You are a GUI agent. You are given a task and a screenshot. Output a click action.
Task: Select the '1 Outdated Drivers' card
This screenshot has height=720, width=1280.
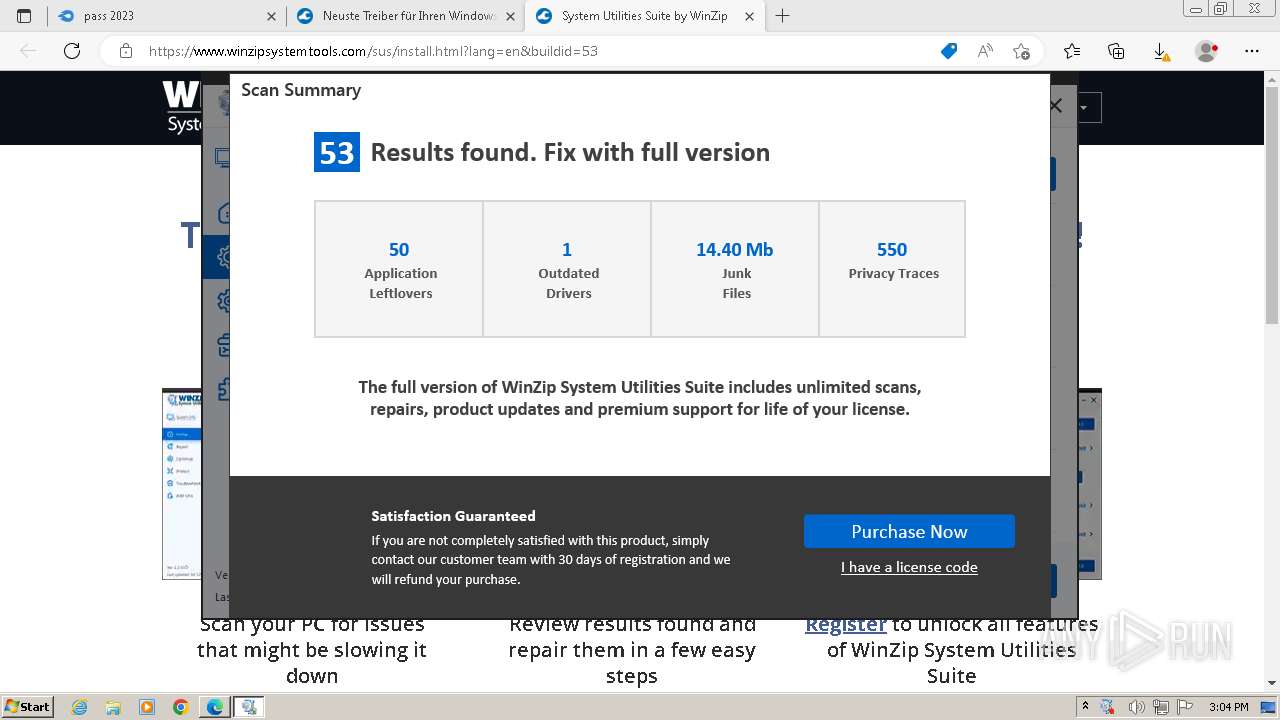click(567, 269)
